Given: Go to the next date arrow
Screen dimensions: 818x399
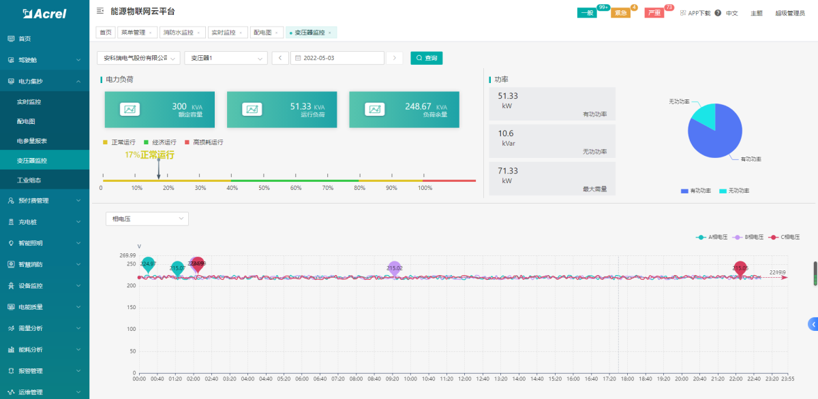Looking at the screenshot, I should (394, 58).
